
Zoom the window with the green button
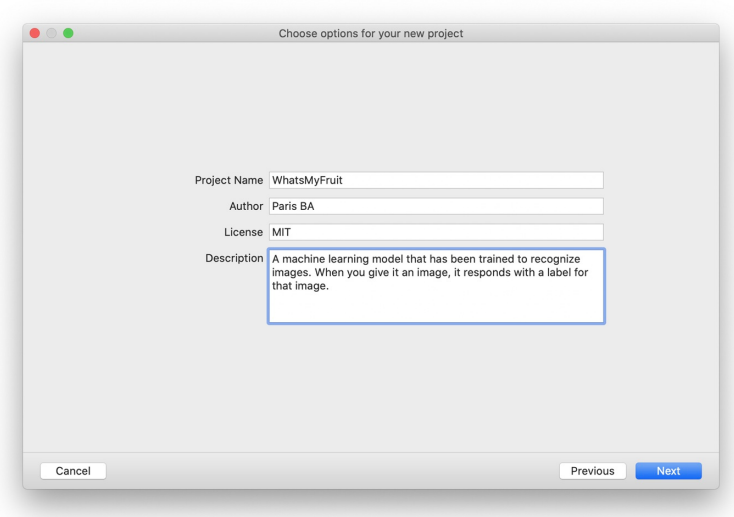point(68,33)
